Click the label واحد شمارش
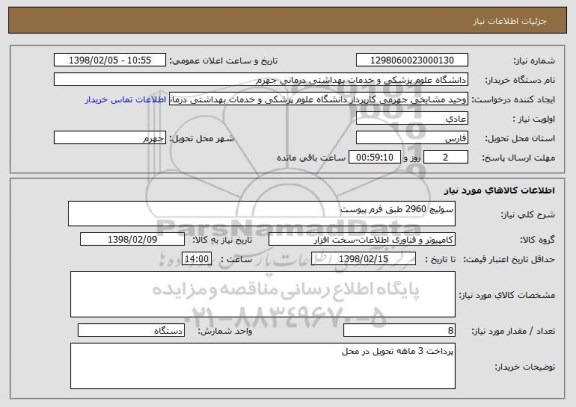This screenshot has height=407, width=576. pos(225,331)
